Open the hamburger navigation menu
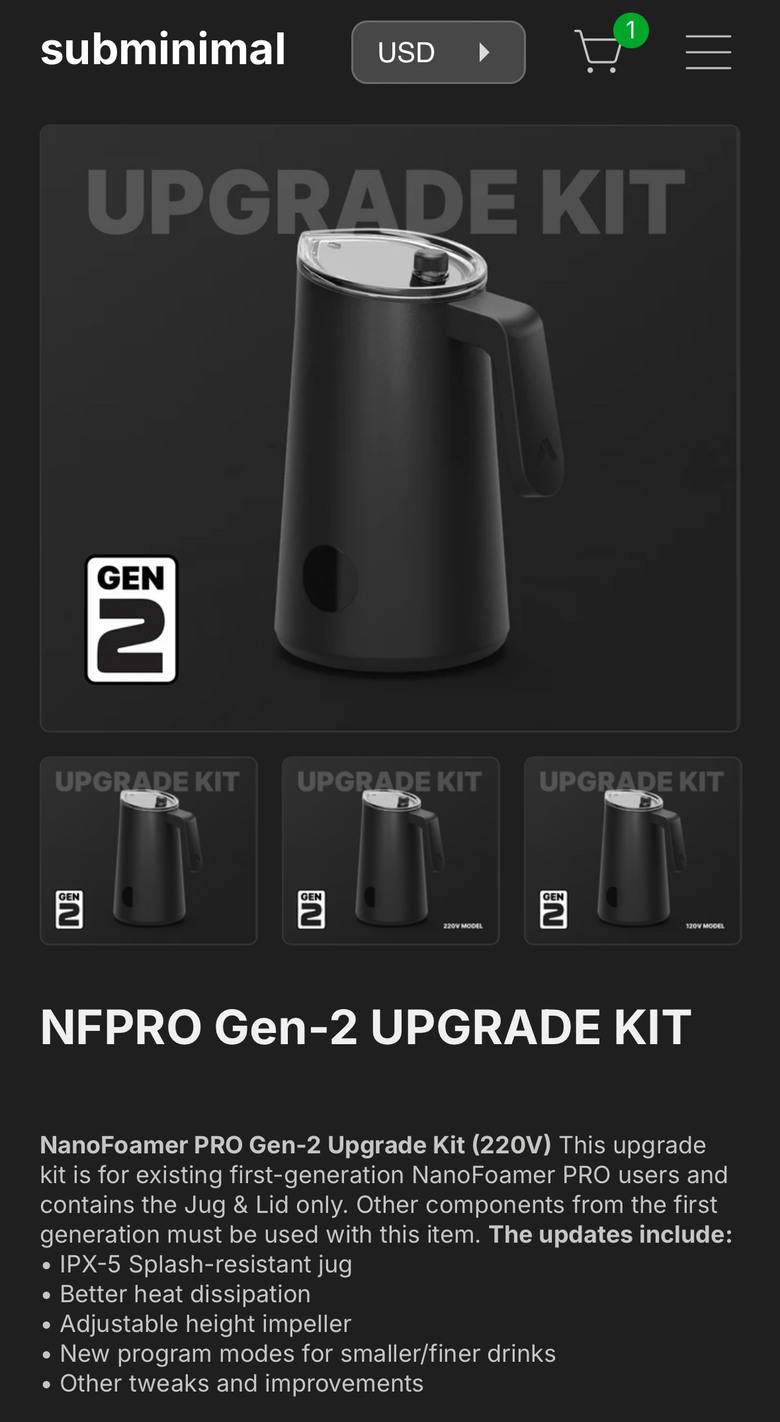 coord(708,52)
